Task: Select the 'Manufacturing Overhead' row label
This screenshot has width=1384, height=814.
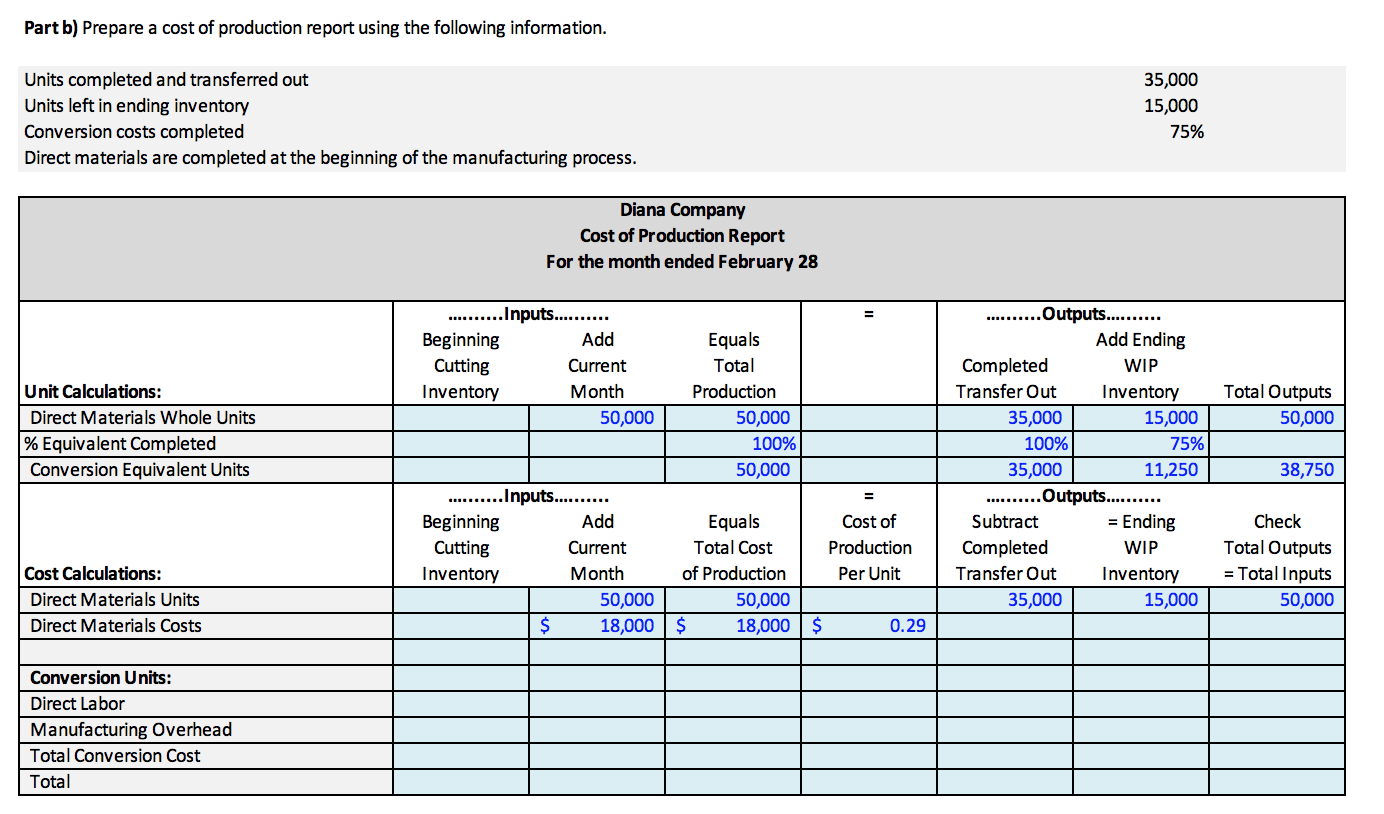Action: (x=131, y=730)
